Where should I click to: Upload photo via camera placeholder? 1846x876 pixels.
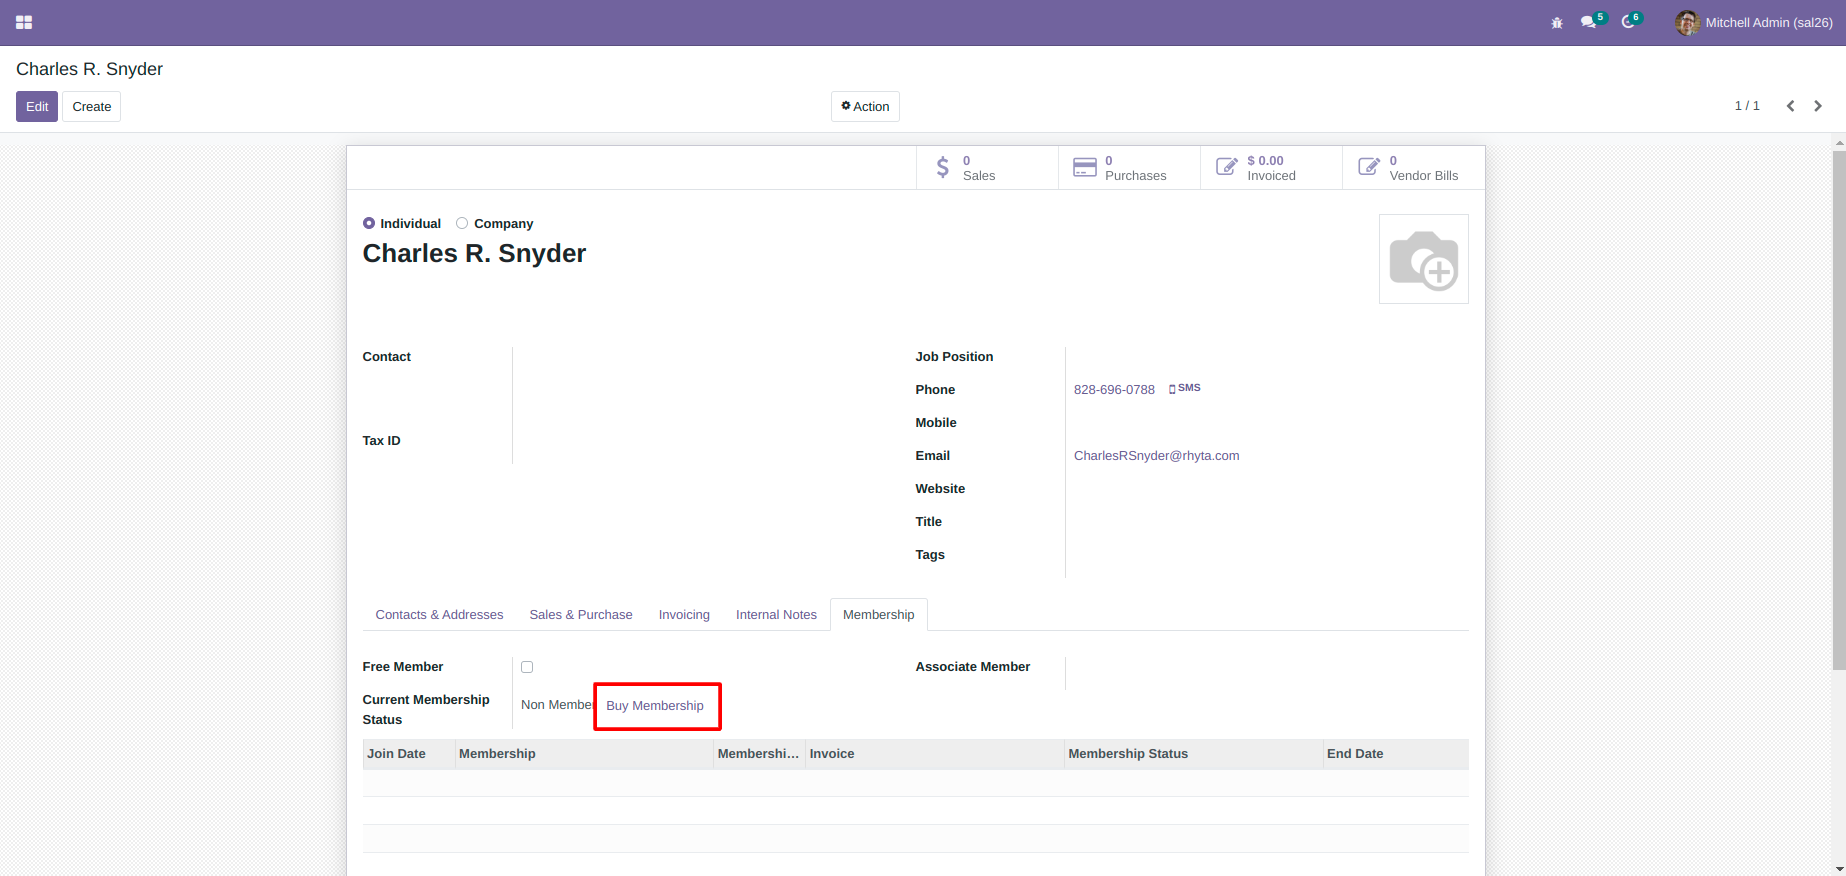pyautogui.click(x=1423, y=259)
